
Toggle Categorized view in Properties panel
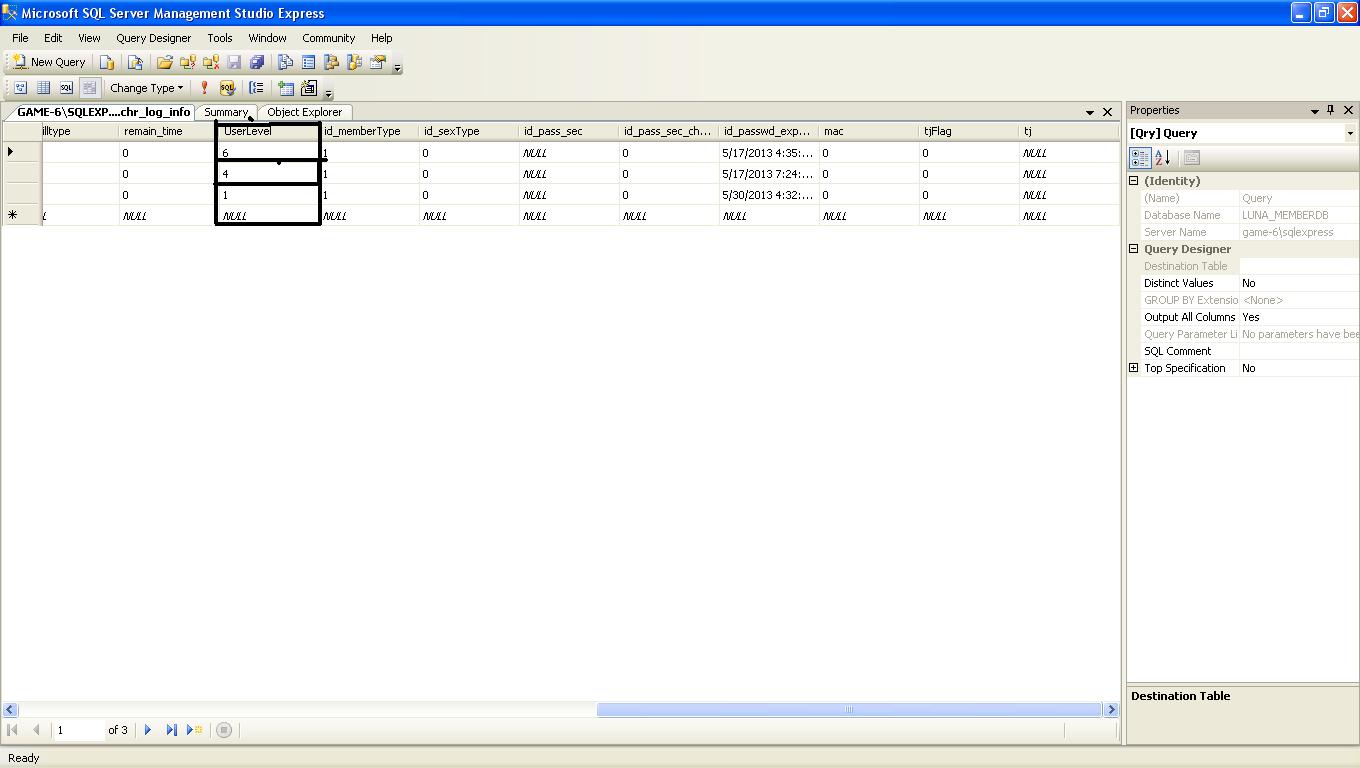(1140, 158)
